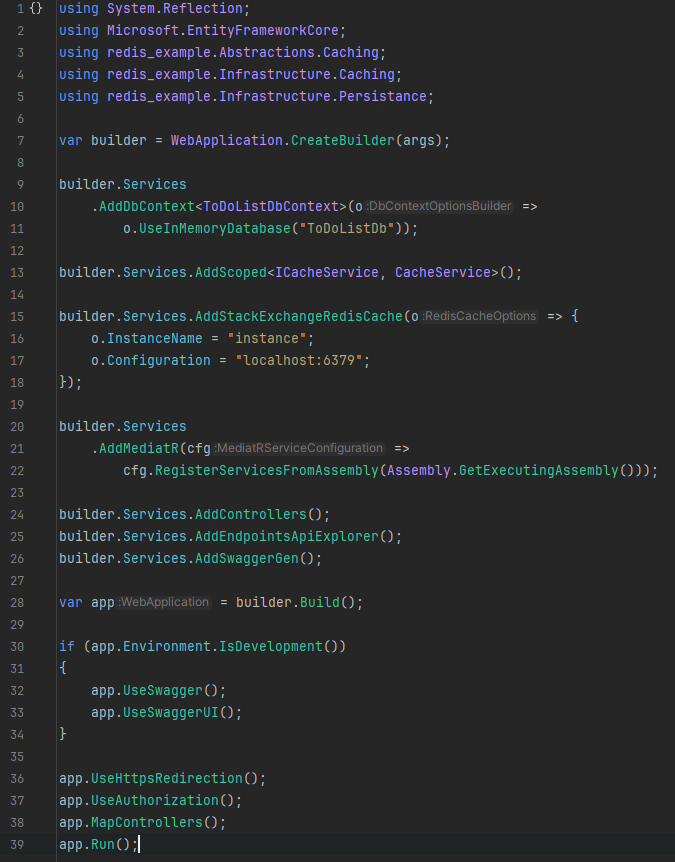675x862 pixels.
Task: Click the 'Run' method on the last line
Action: coord(103,844)
